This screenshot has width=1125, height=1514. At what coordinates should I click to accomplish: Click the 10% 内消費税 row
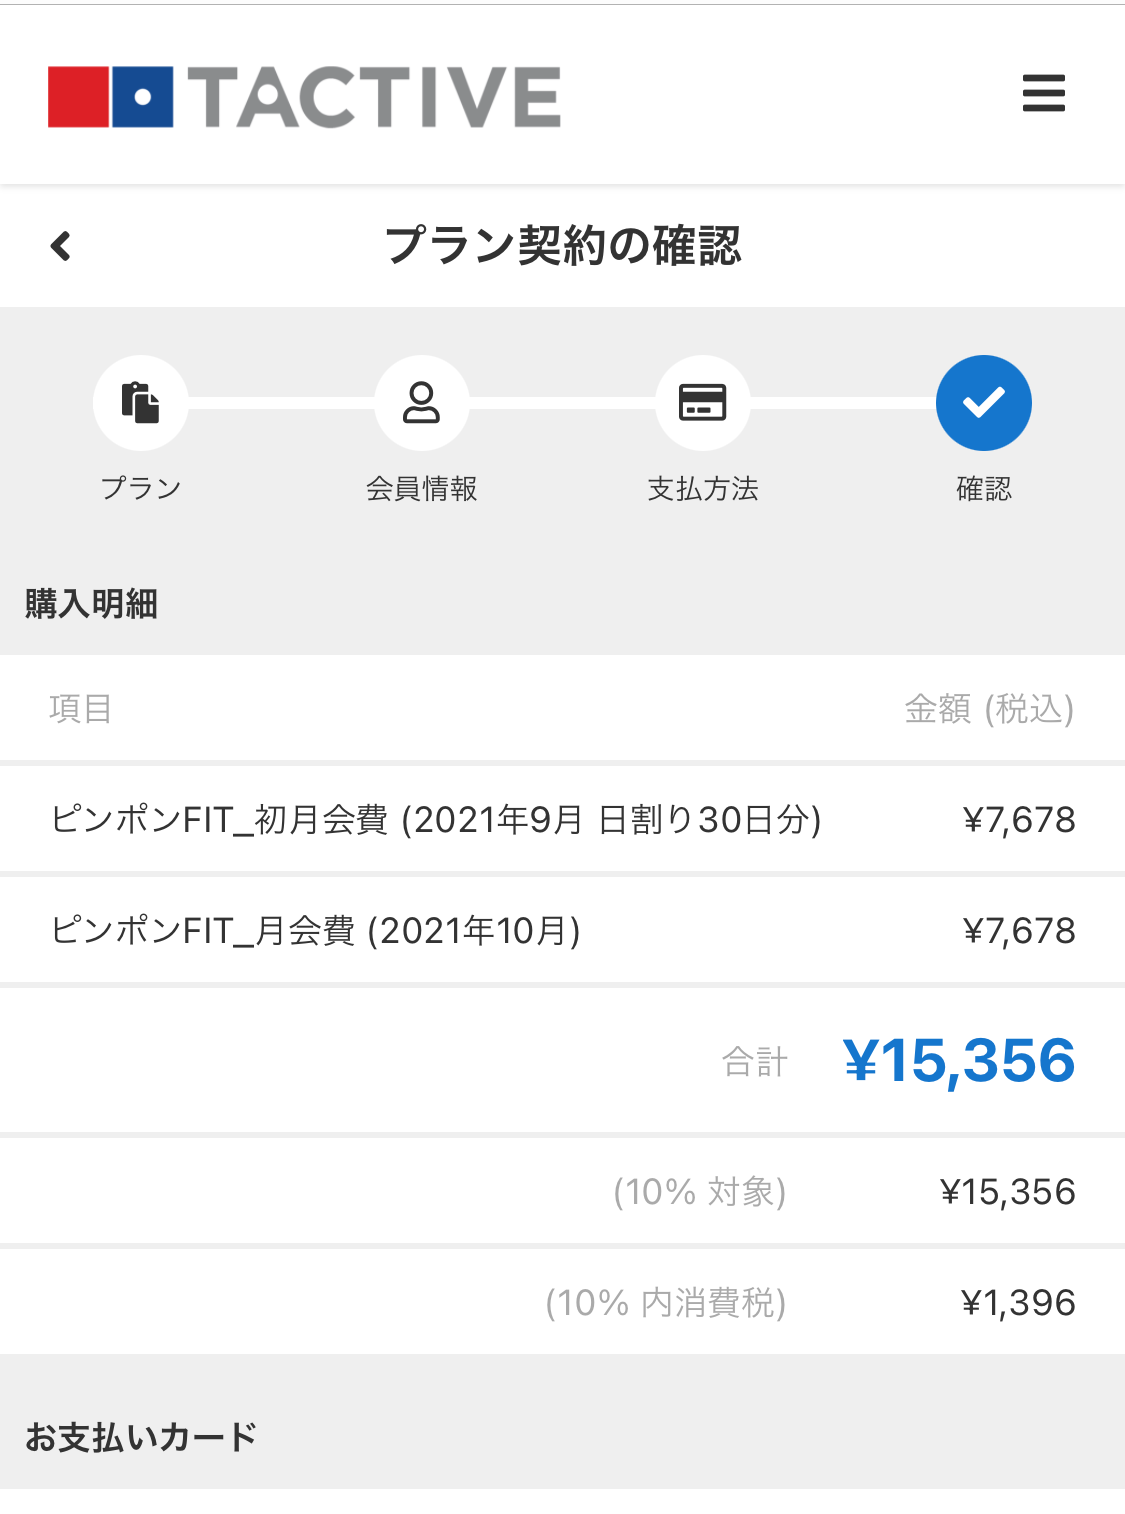562,1302
